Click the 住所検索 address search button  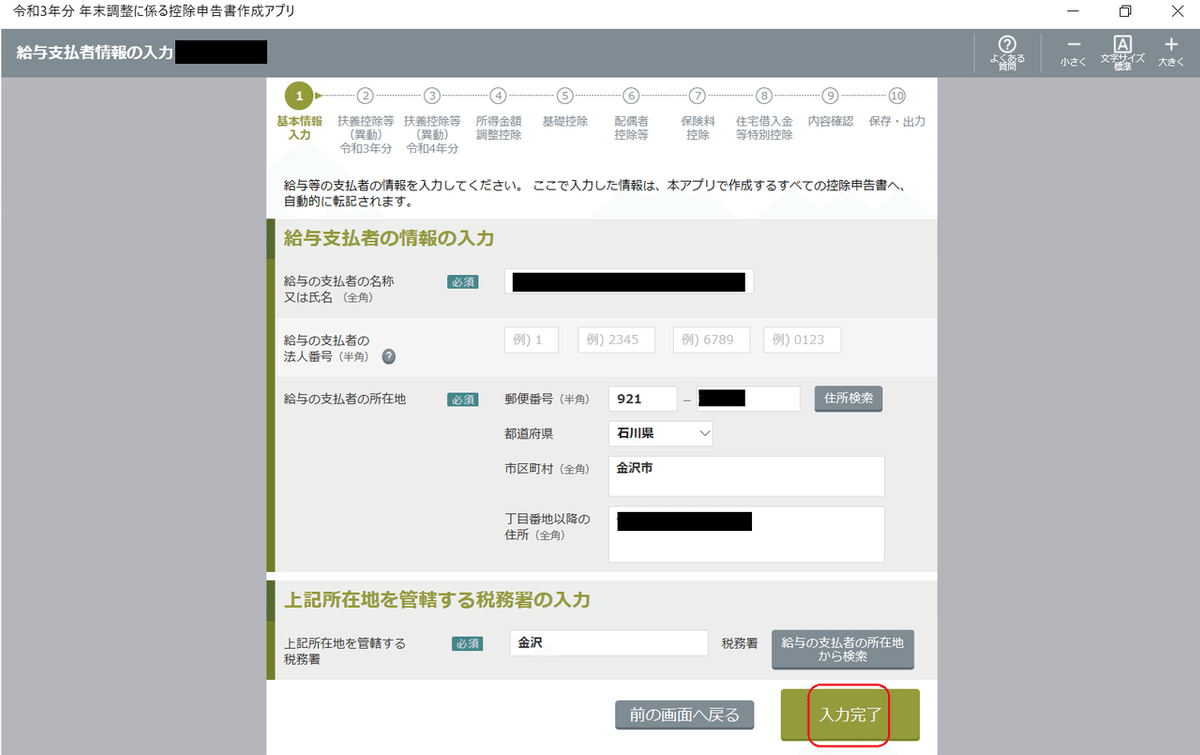pyautogui.click(x=848, y=398)
